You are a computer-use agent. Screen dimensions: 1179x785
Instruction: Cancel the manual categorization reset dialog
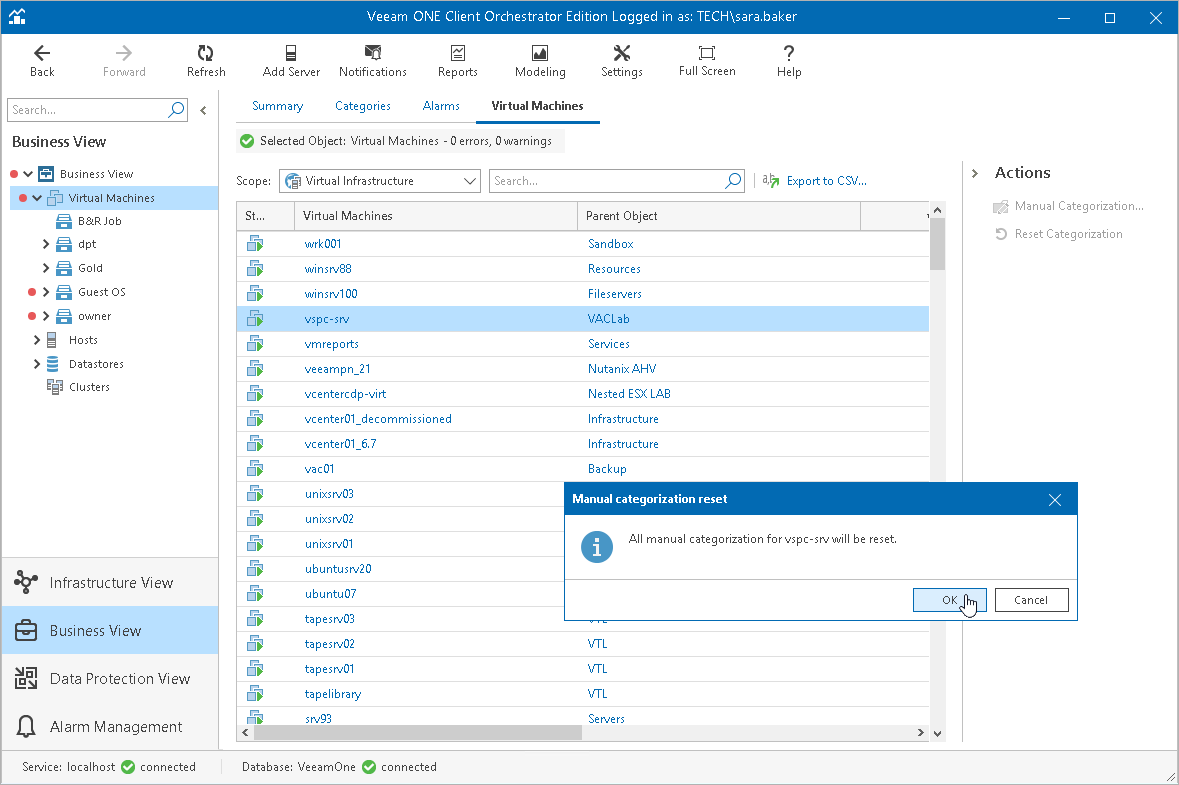pyautogui.click(x=1031, y=600)
